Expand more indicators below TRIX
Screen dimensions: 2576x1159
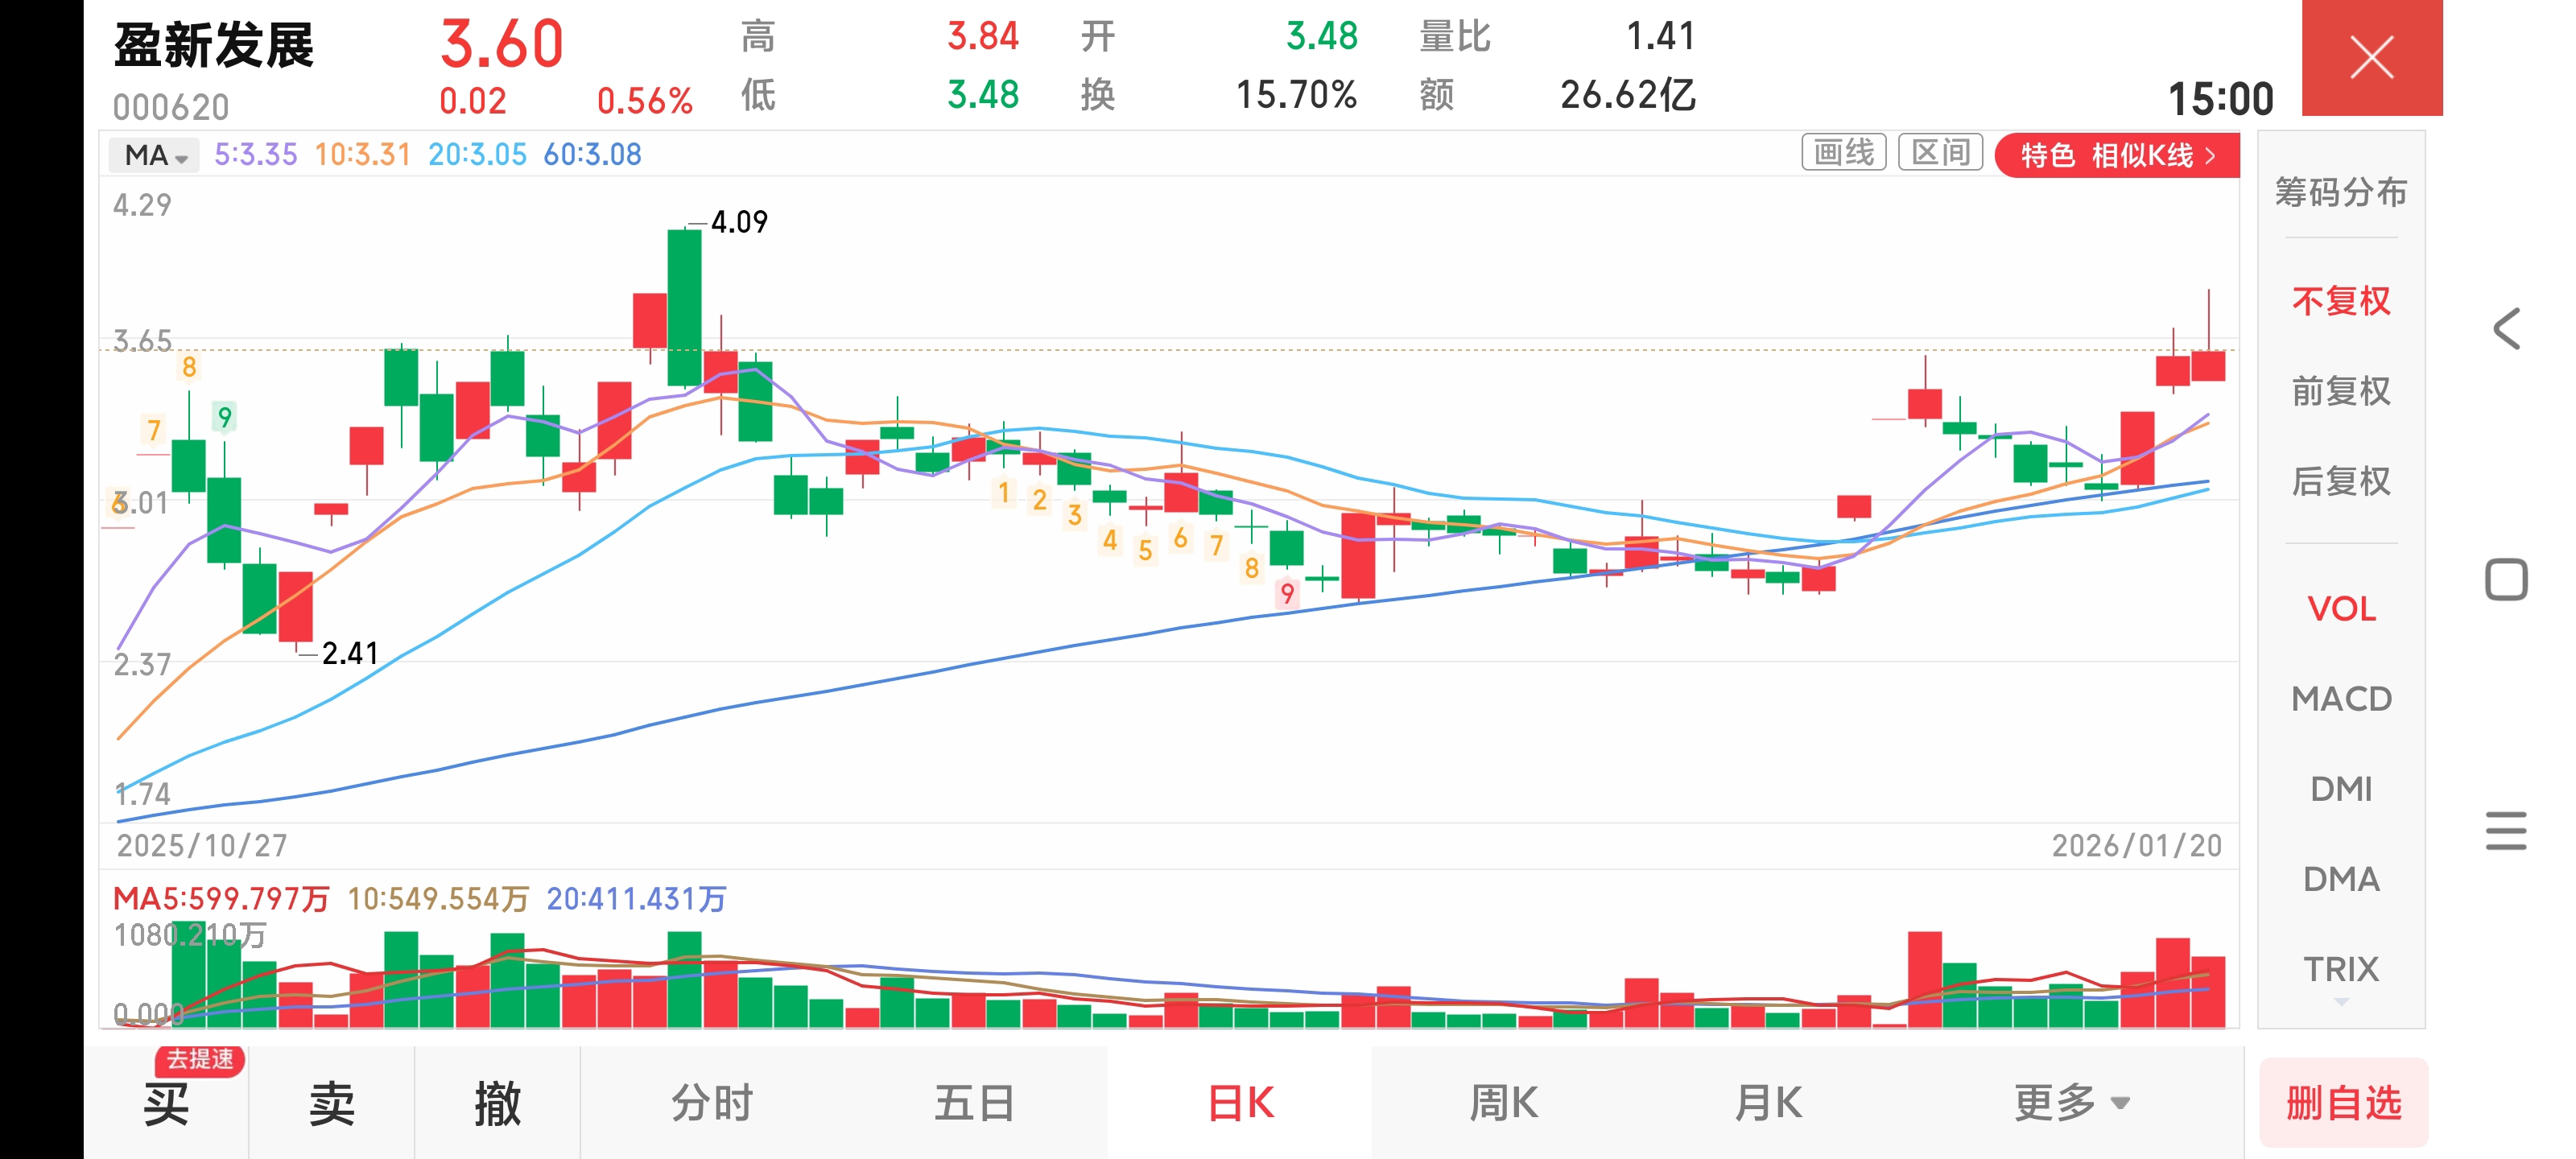pyautogui.click(x=2340, y=1001)
